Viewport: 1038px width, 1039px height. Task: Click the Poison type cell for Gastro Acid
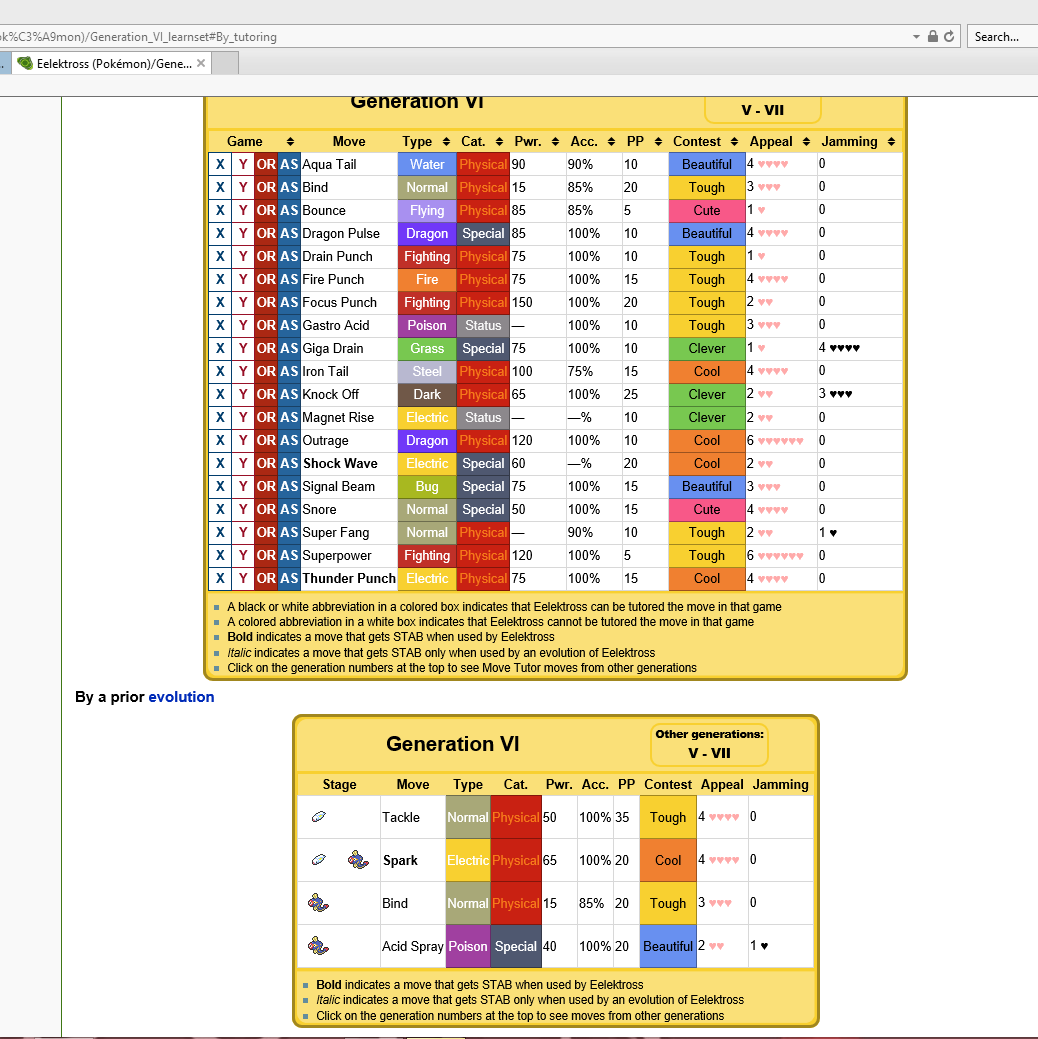point(427,325)
